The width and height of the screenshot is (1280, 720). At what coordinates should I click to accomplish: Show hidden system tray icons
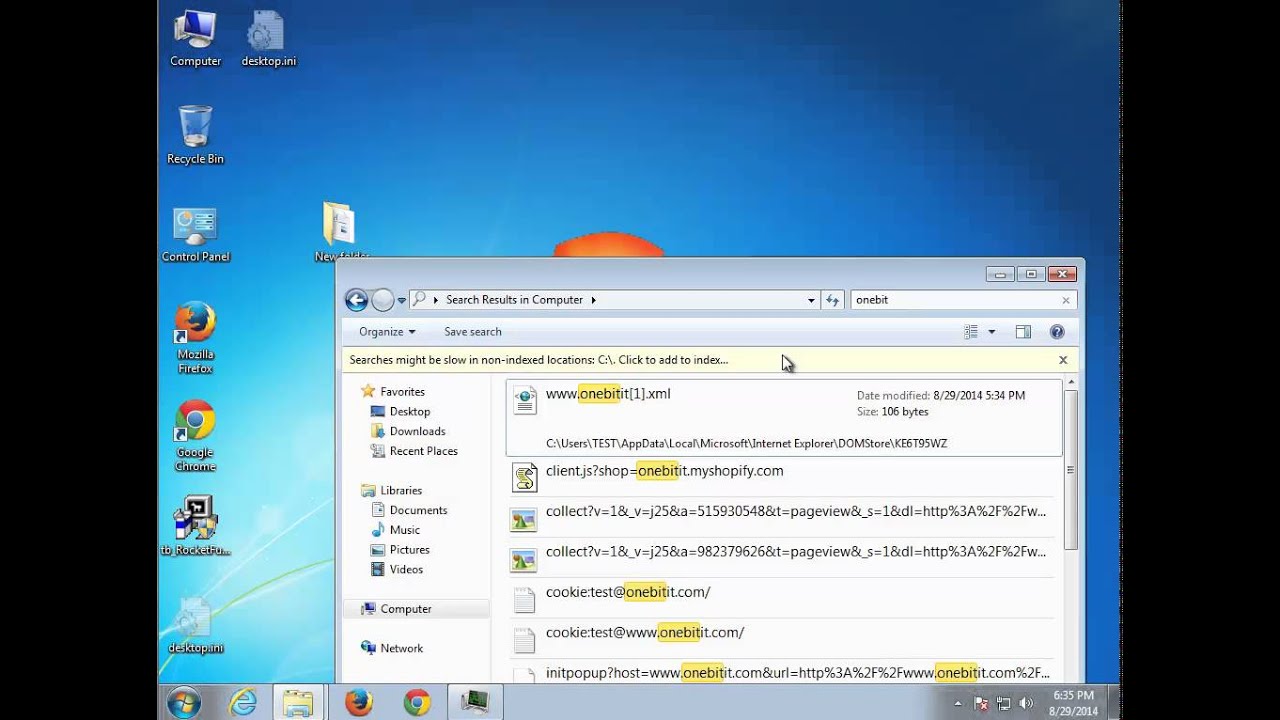[958, 704]
